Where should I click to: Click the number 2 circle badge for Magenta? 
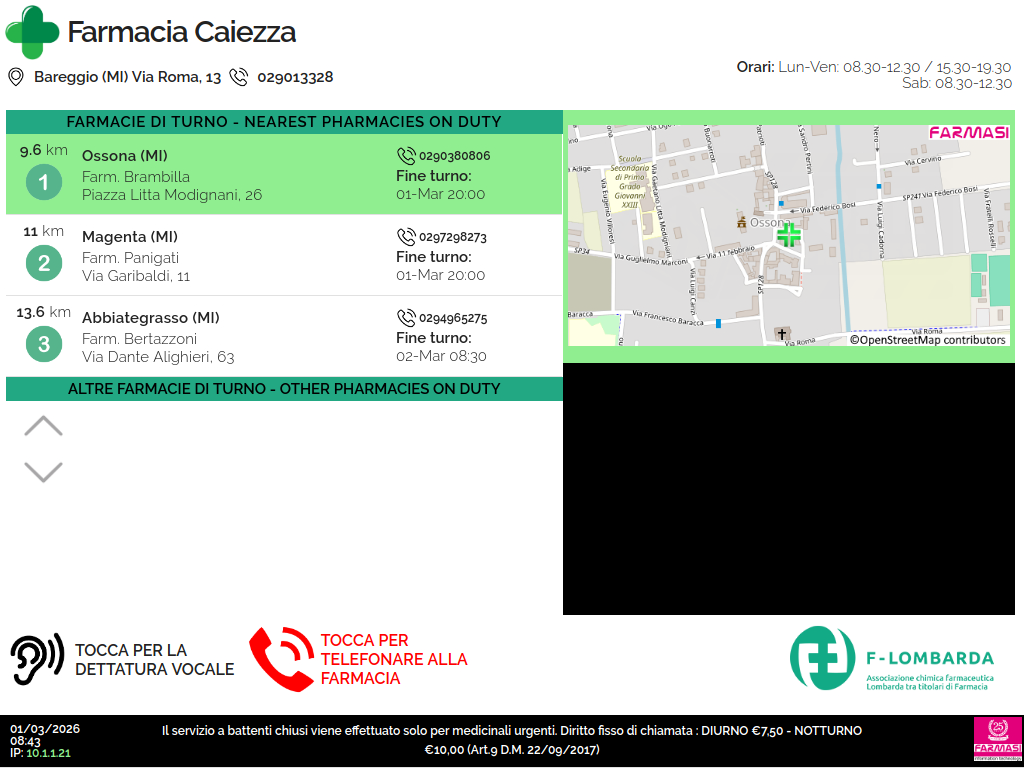click(44, 264)
